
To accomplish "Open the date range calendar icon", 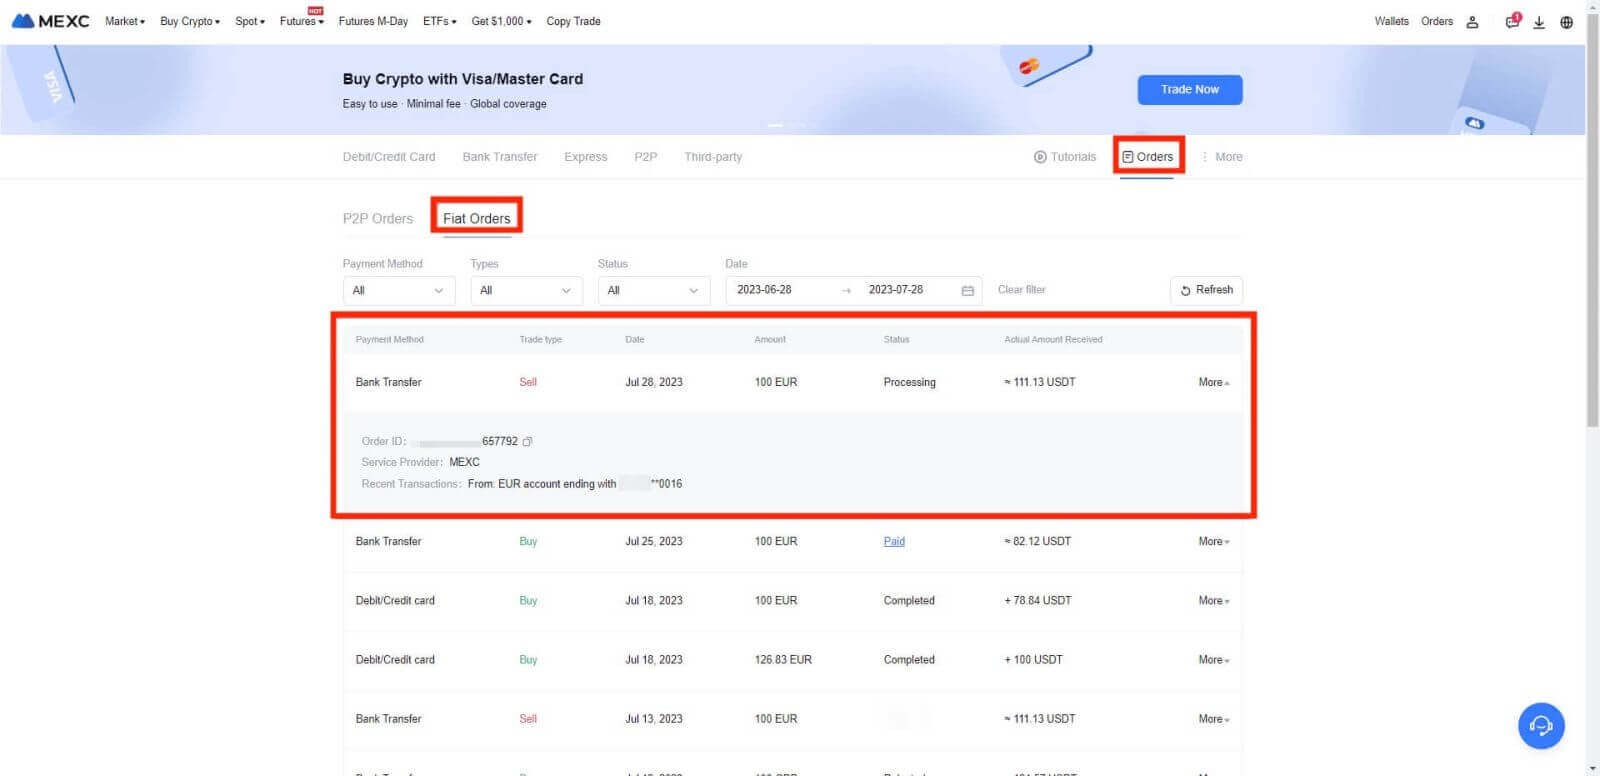I will tap(967, 290).
